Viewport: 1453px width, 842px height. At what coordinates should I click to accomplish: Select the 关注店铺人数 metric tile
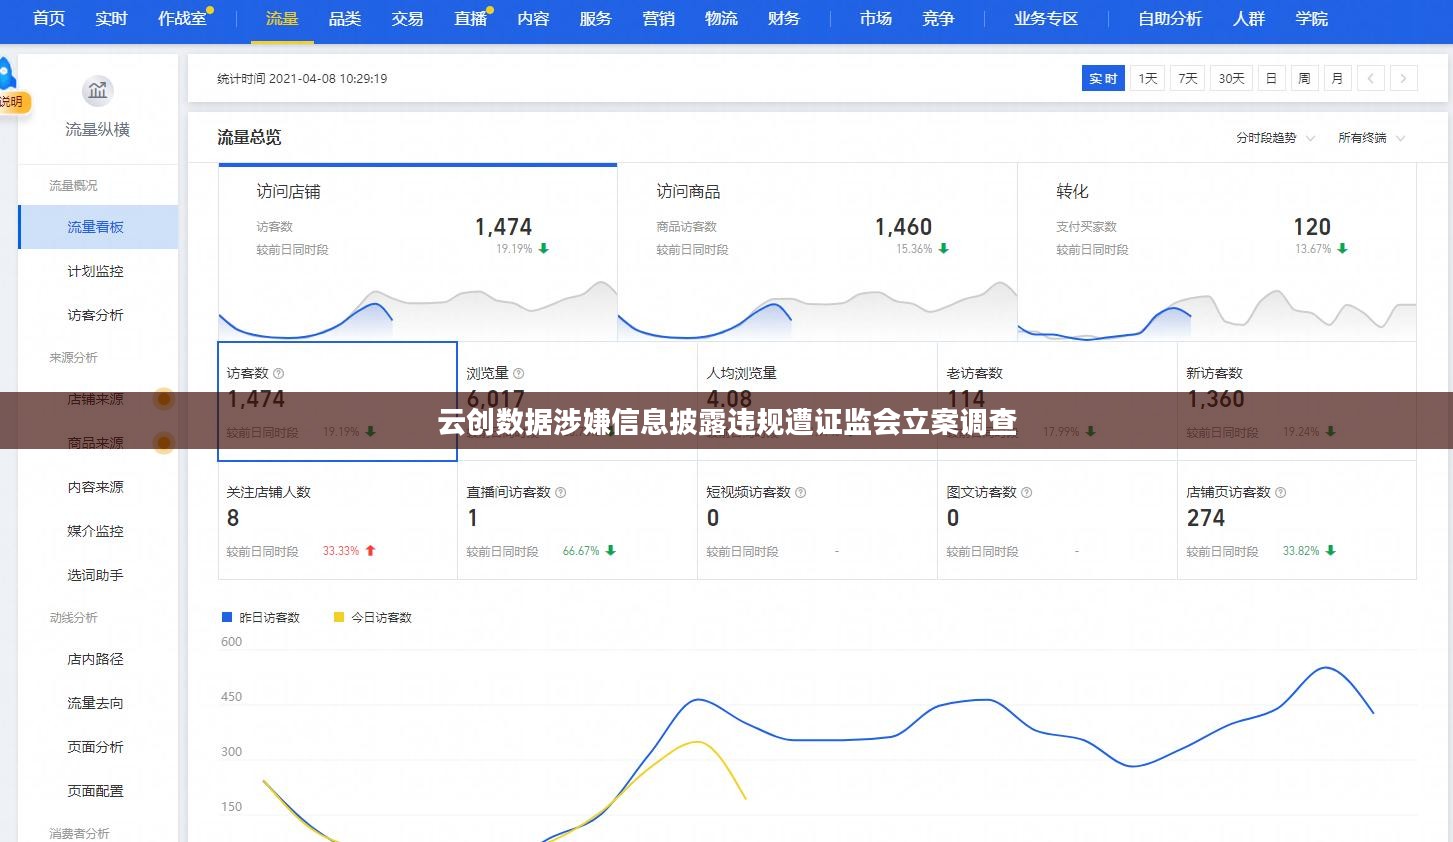point(338,520)
